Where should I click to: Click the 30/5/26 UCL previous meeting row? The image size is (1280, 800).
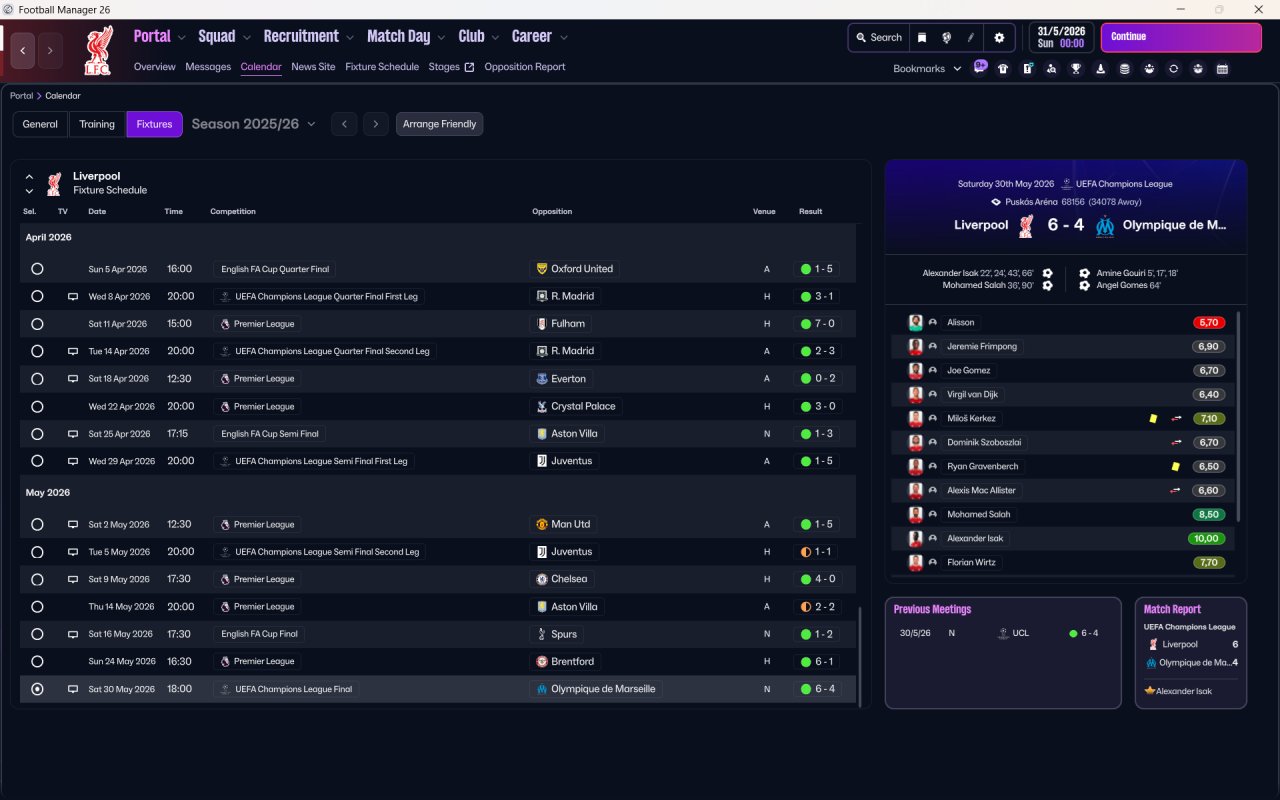(x=1003, y=633)
